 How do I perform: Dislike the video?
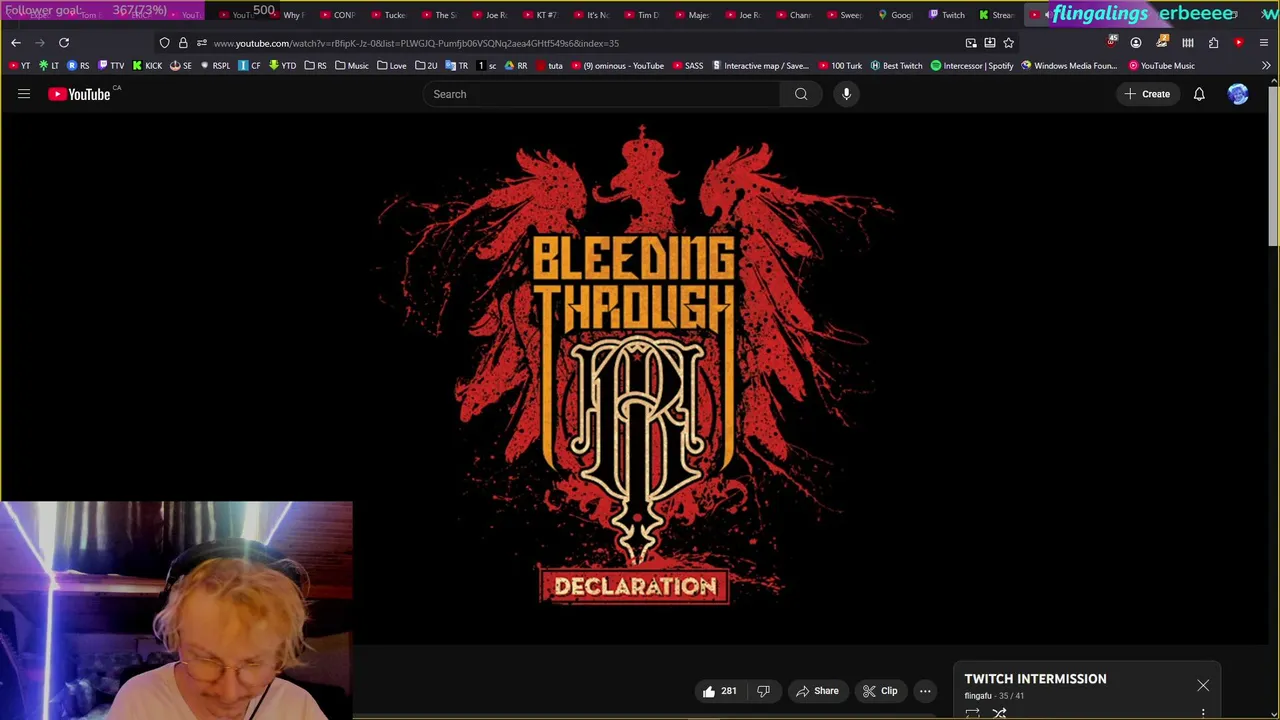pos(763,691)
